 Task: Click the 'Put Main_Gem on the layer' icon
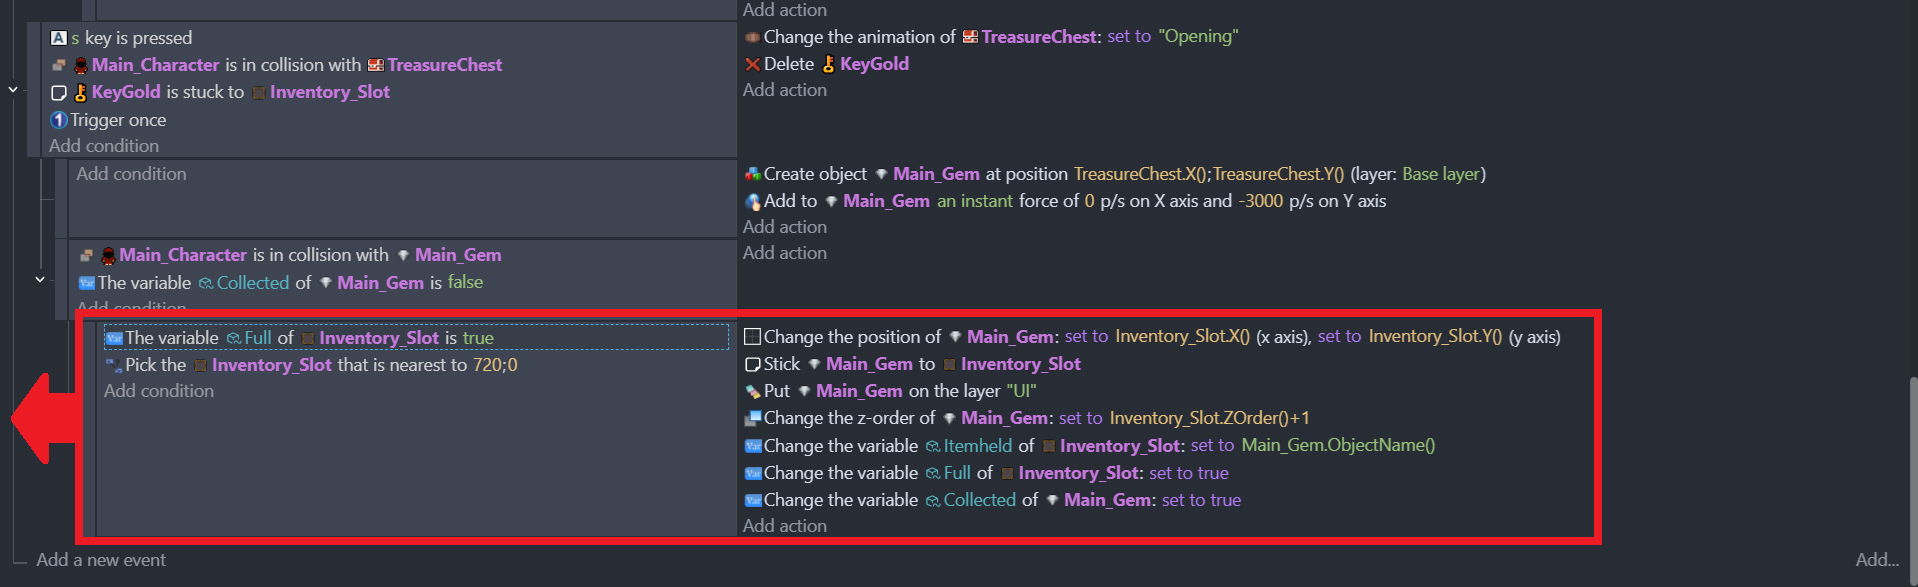[x=752, y=391]
